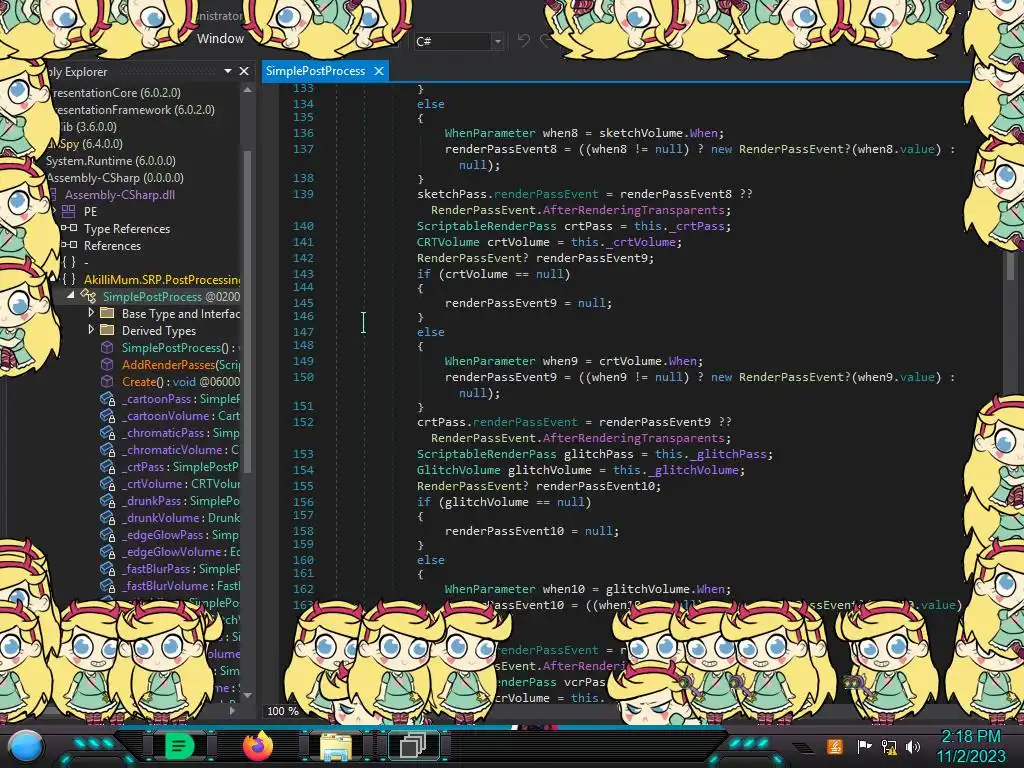Click the stacked windows taskbar icon

point(413,746)
